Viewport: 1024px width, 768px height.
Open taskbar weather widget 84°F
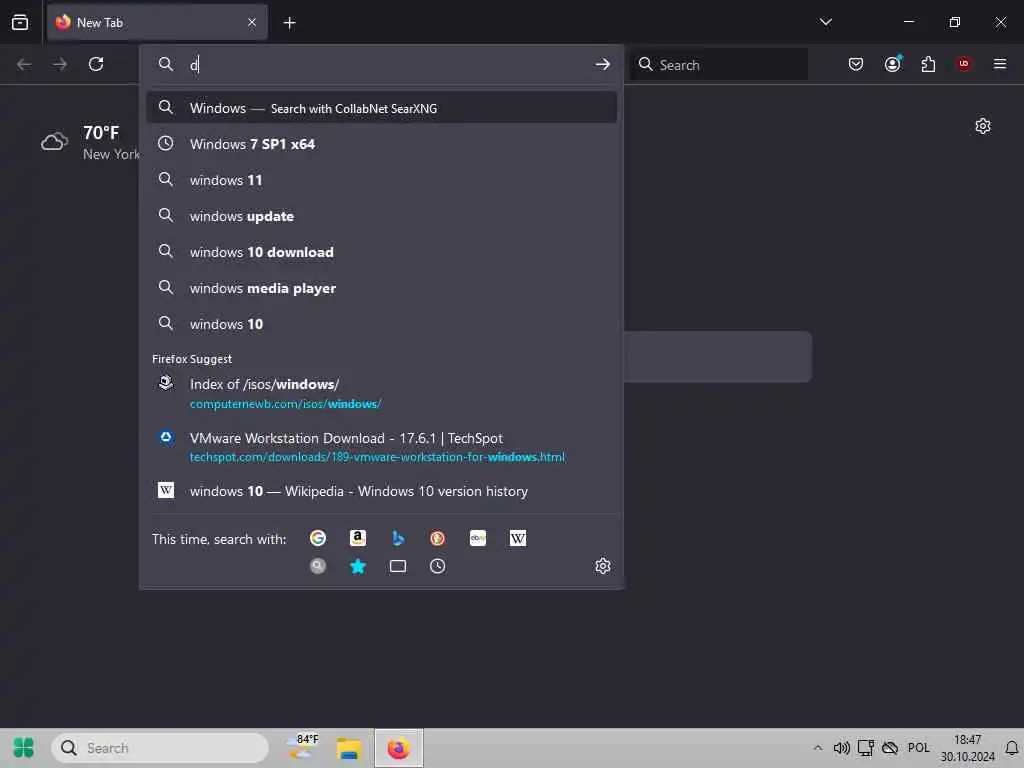tap(303, 747)
